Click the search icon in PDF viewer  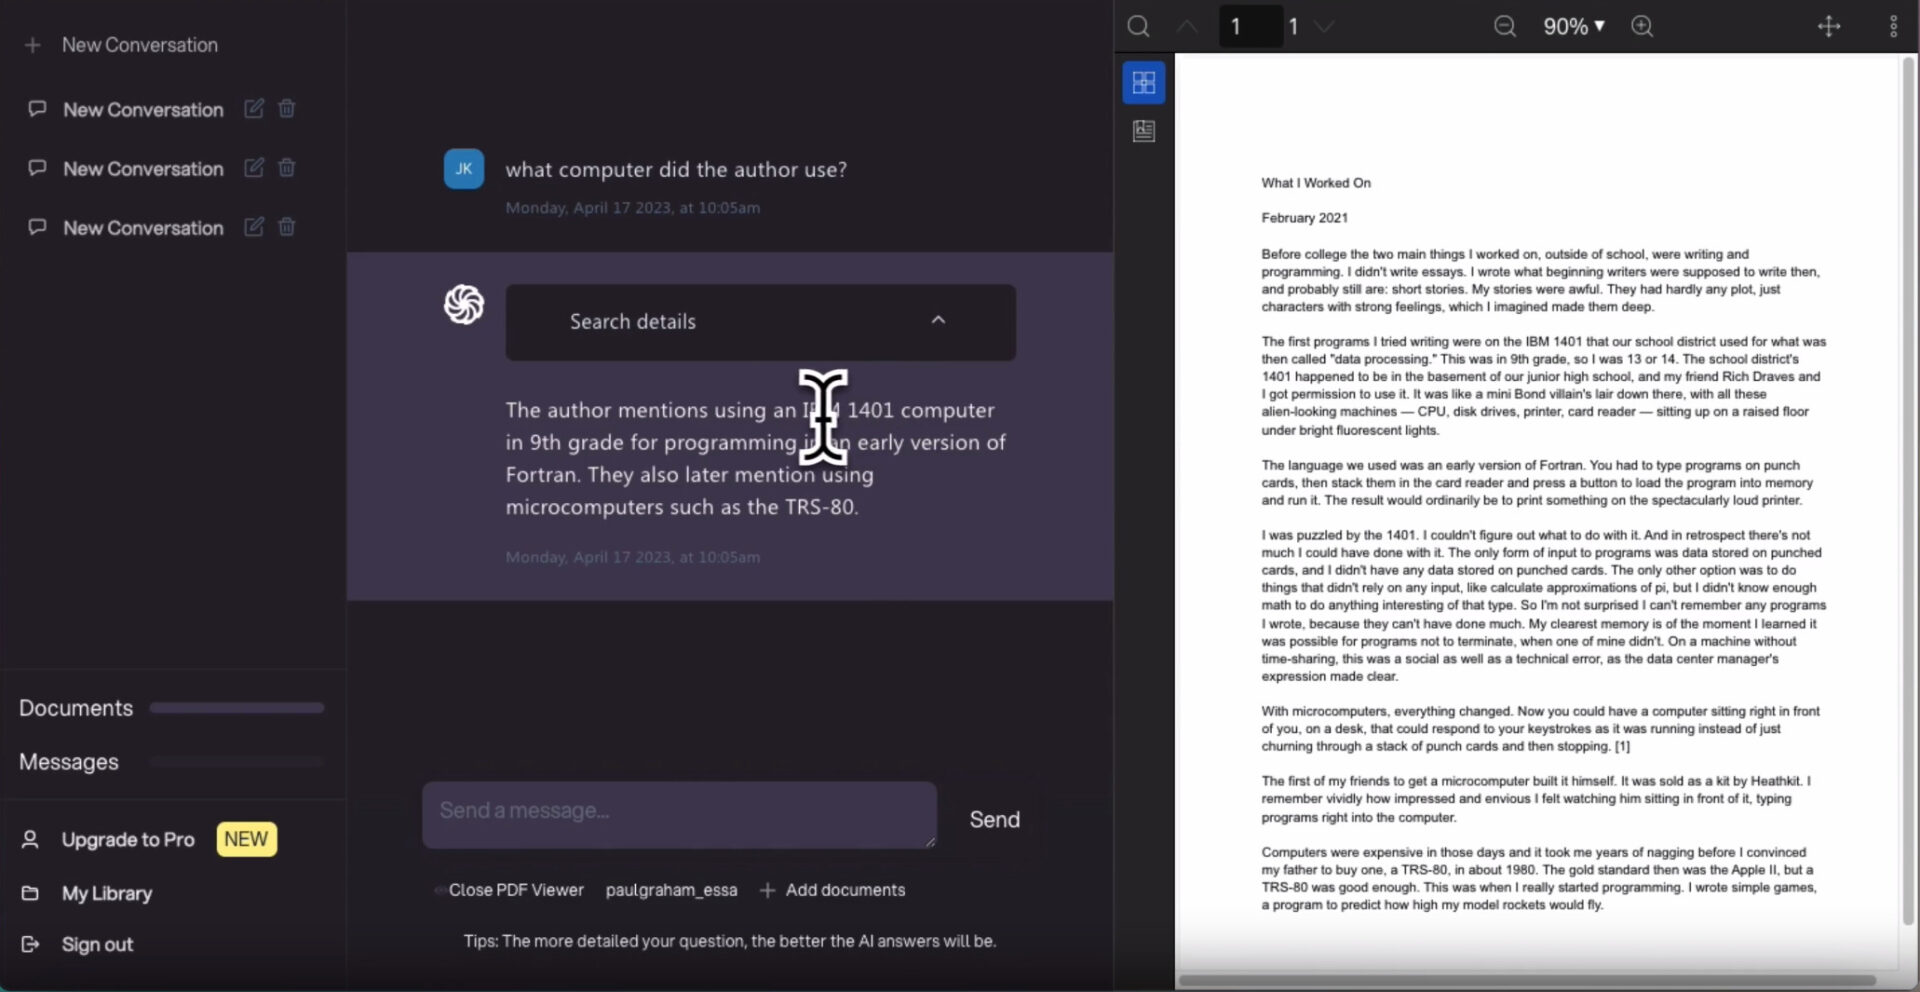coord(1138,27)
